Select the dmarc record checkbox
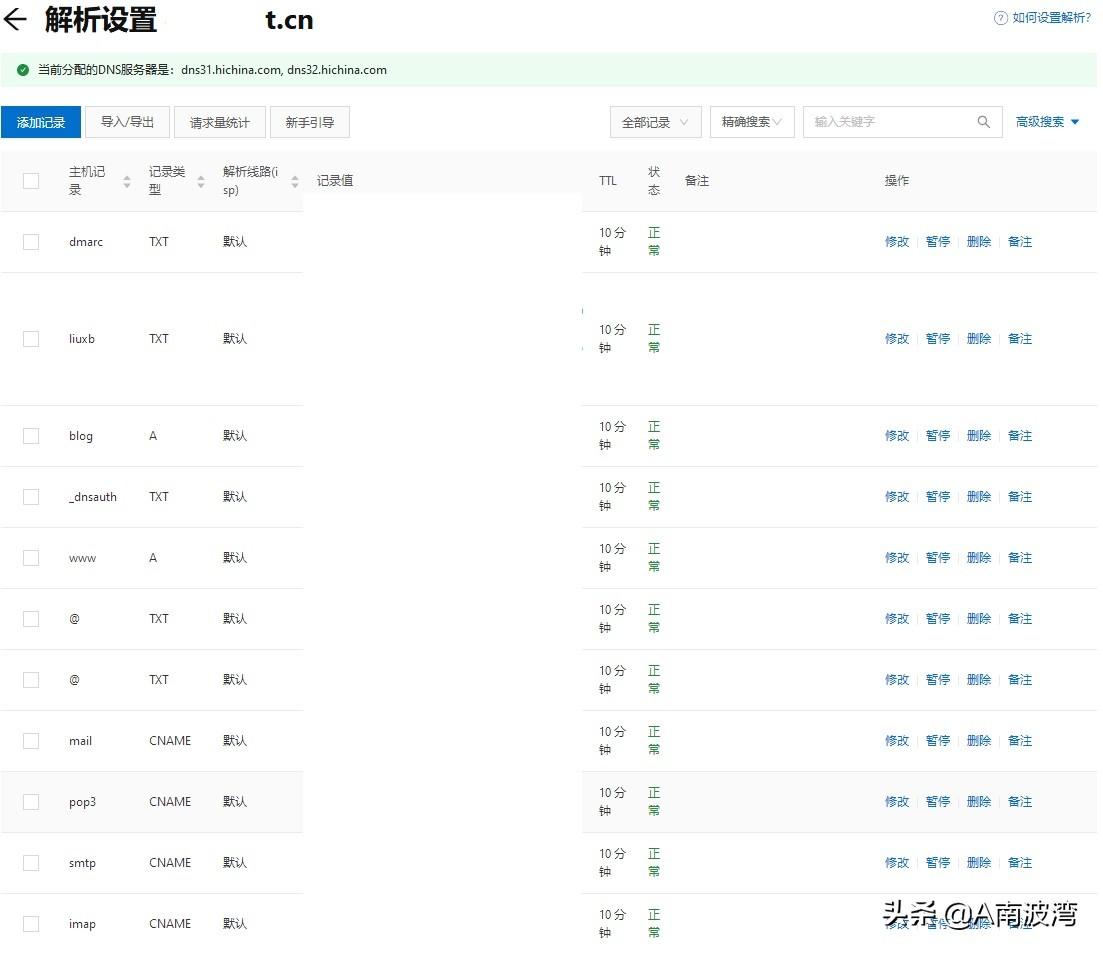The height and width of the screenshot is (953, 1103). pos(31,242)
